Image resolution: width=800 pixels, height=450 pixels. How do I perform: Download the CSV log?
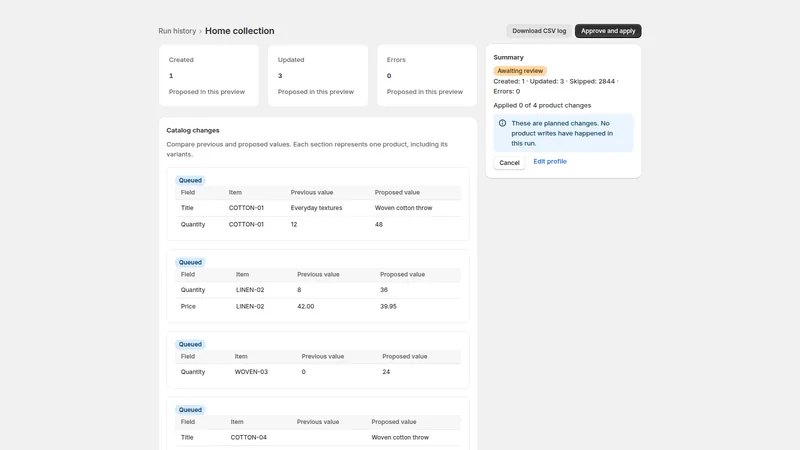(539, 31)
